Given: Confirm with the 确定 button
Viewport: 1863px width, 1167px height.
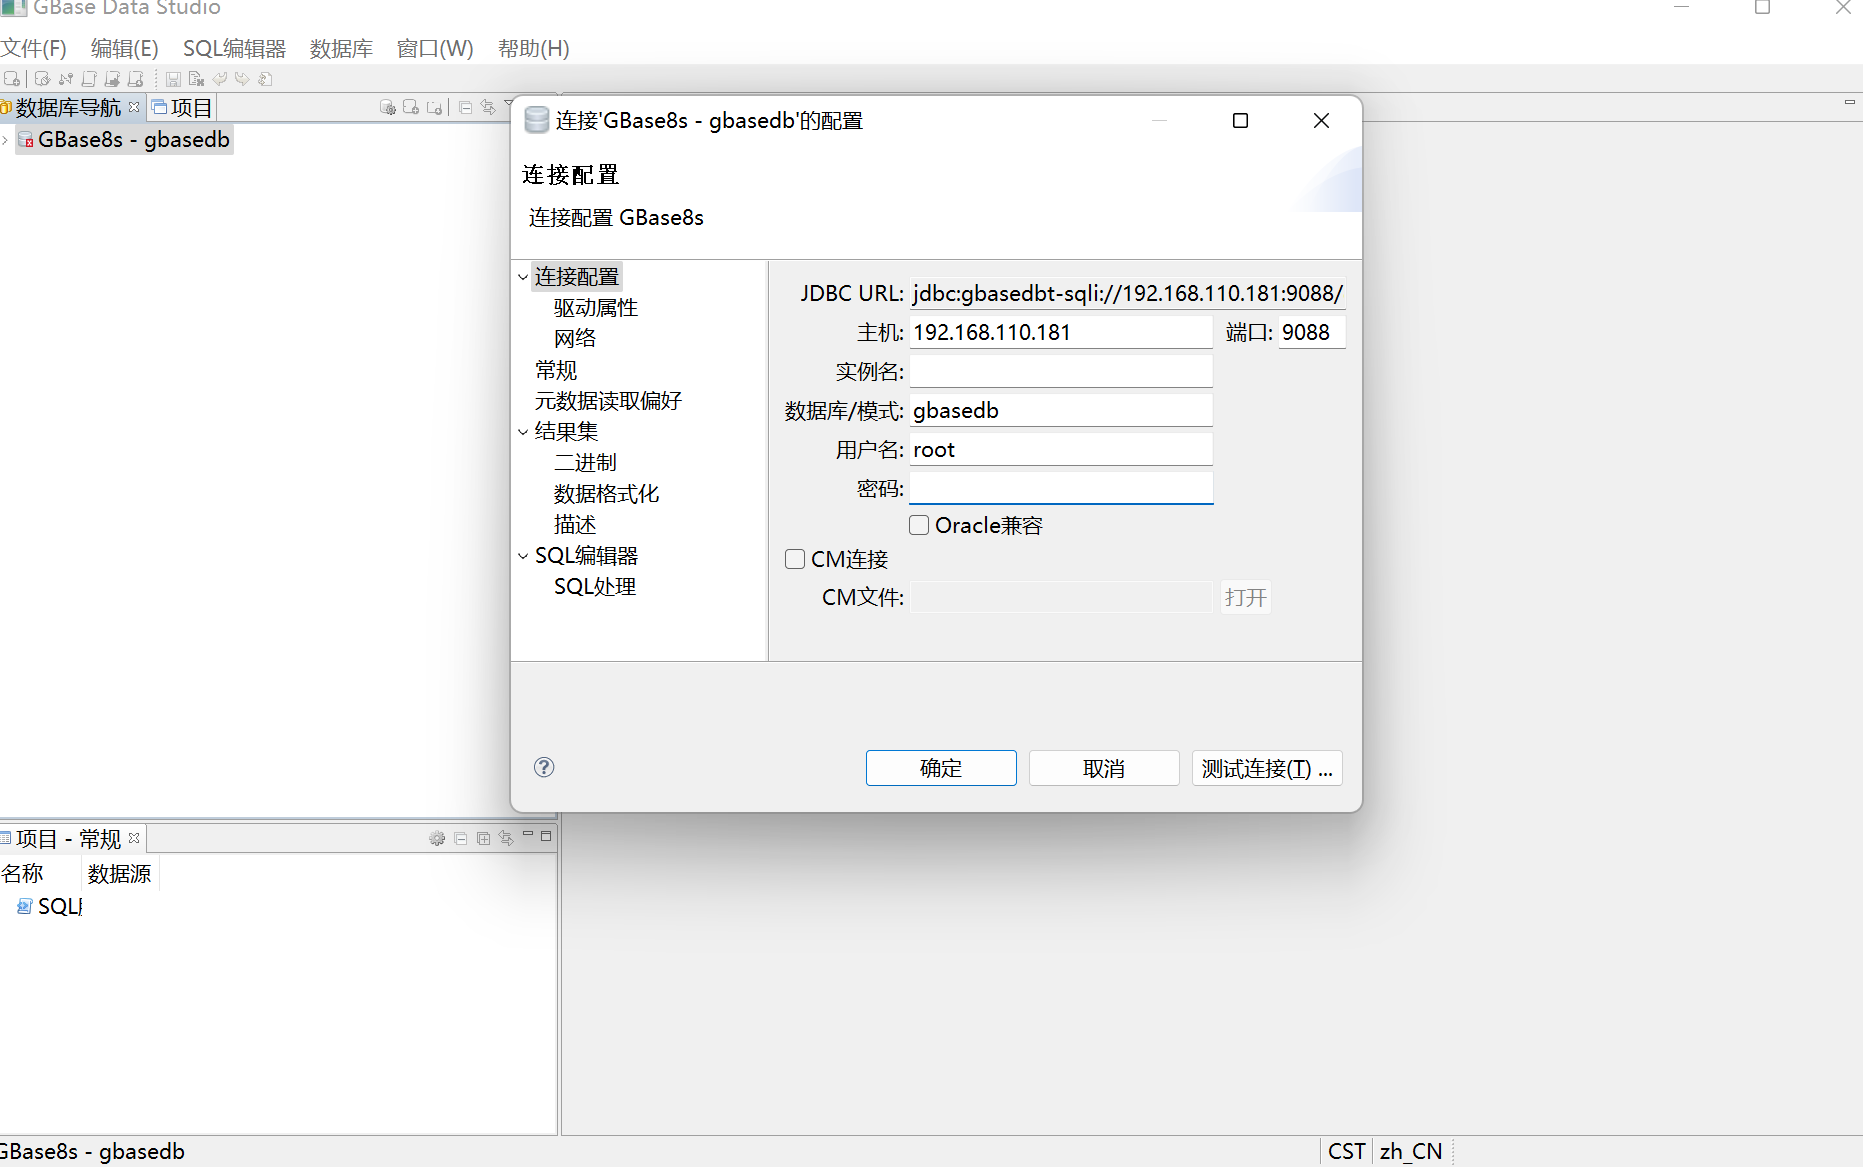Looking at the screenshot, I should tap(941, 768).
